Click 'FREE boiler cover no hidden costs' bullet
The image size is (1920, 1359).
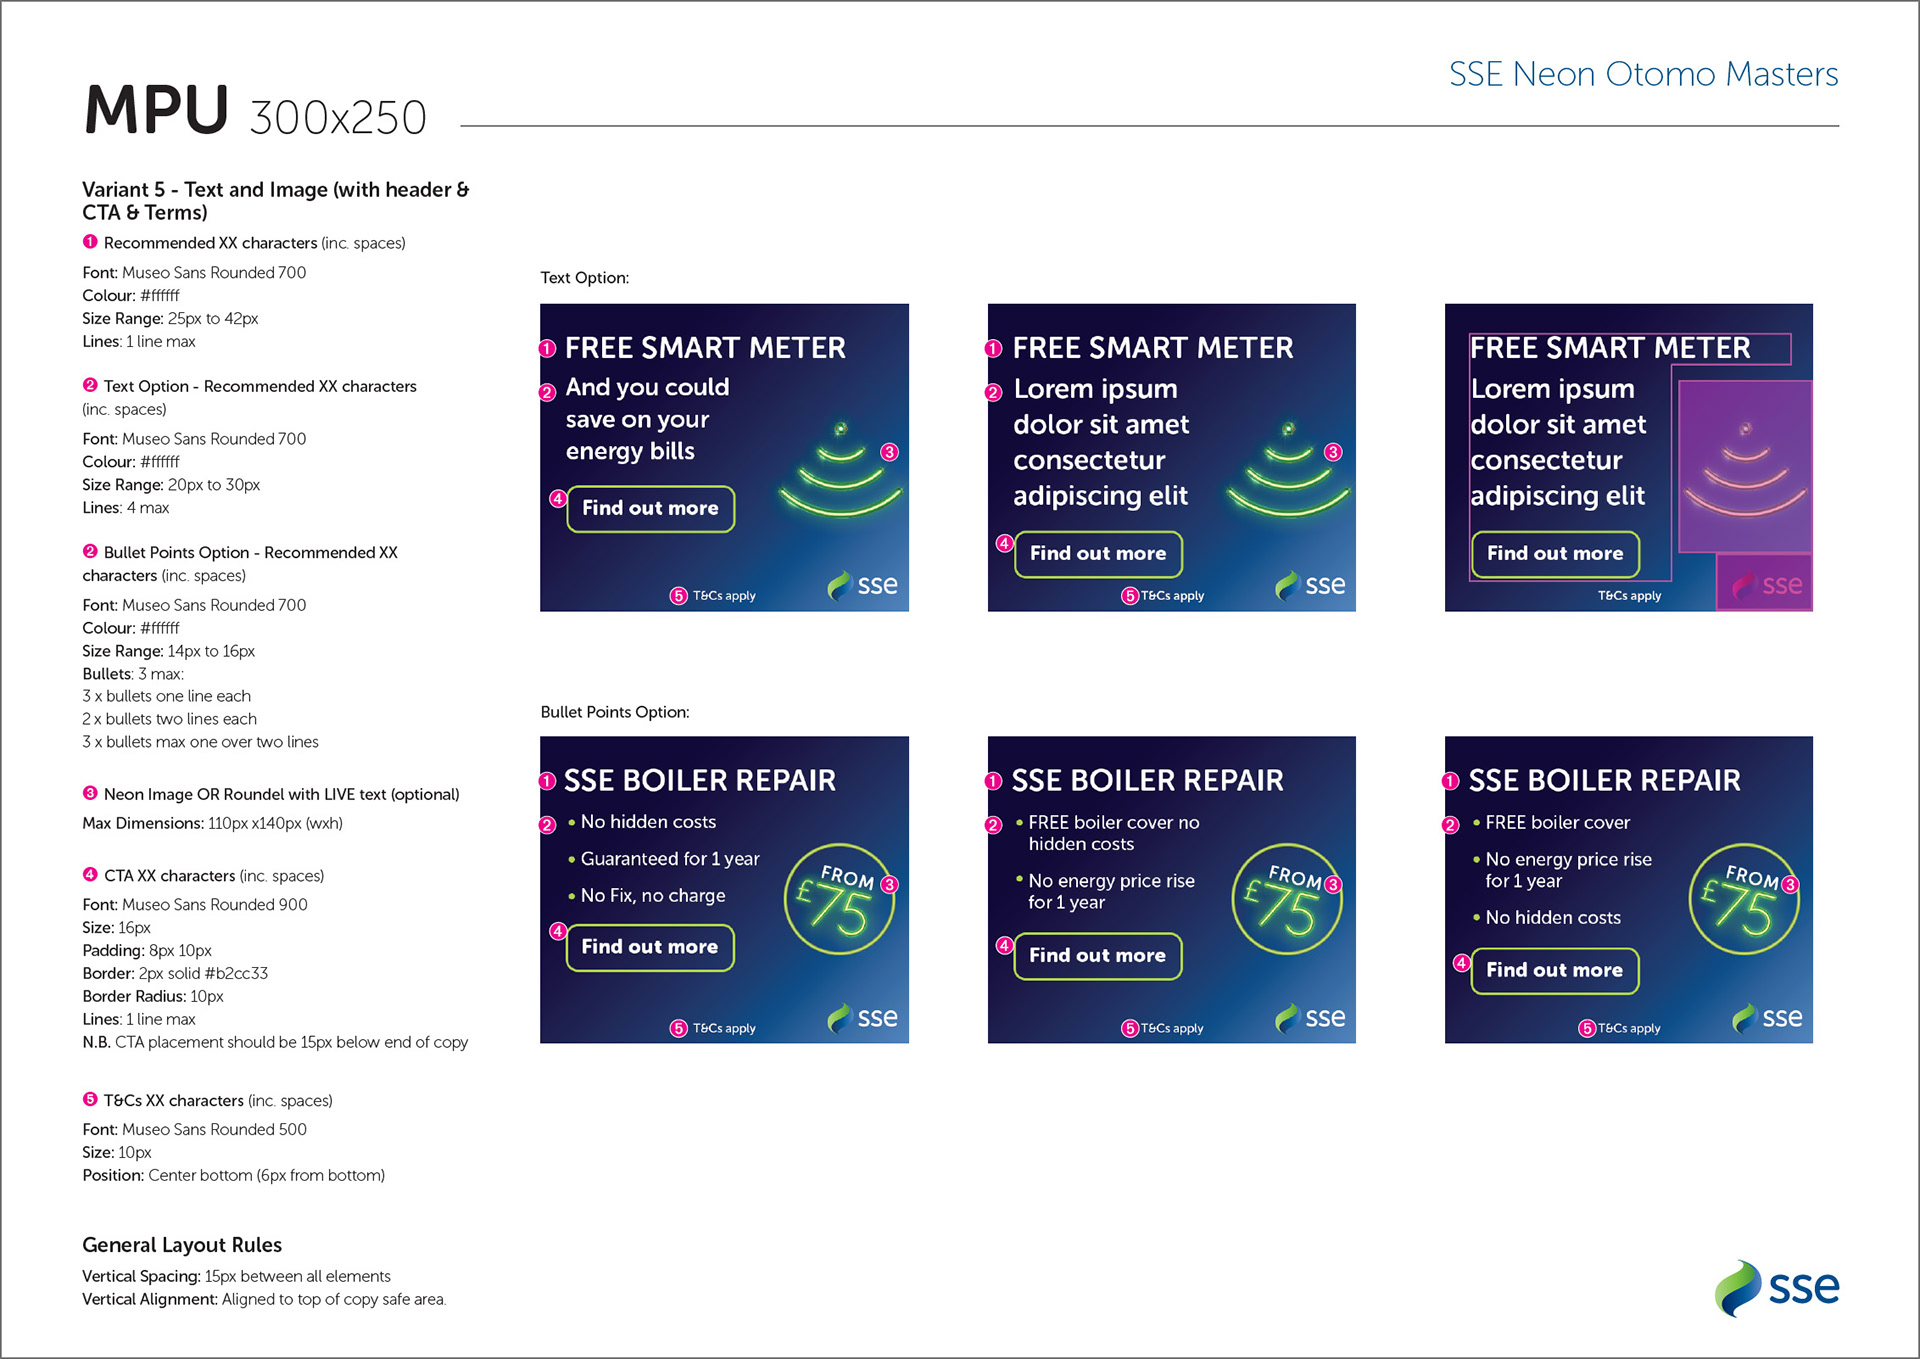(x=1107, y=833)
